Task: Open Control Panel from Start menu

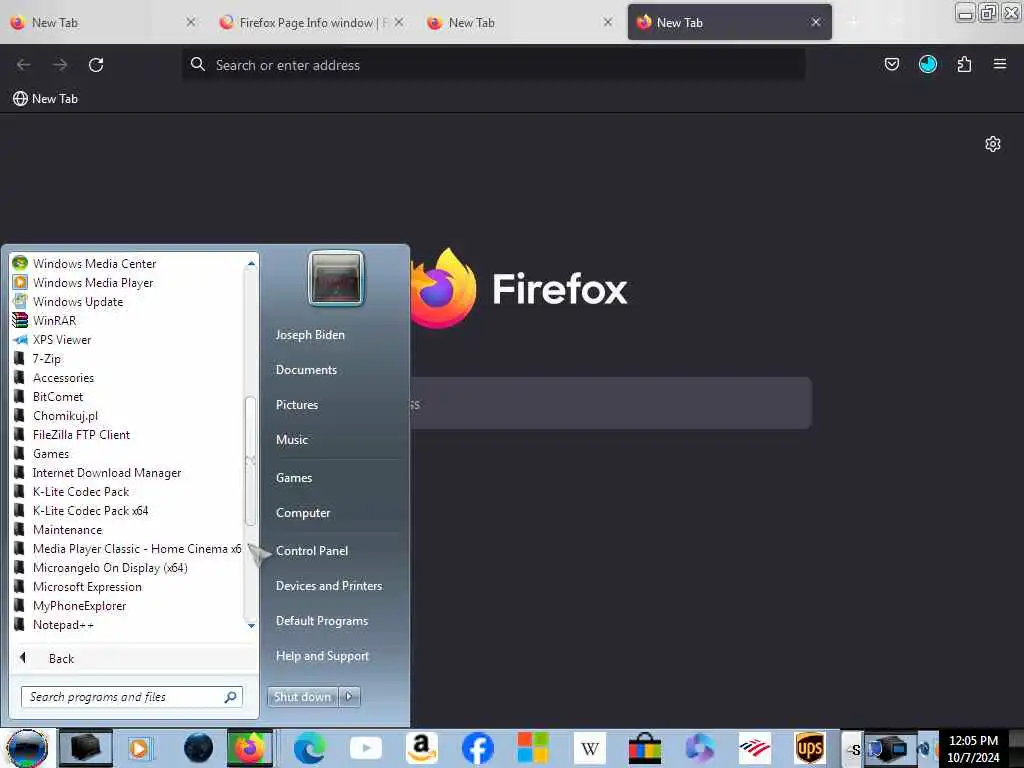Action: (312, 551)
